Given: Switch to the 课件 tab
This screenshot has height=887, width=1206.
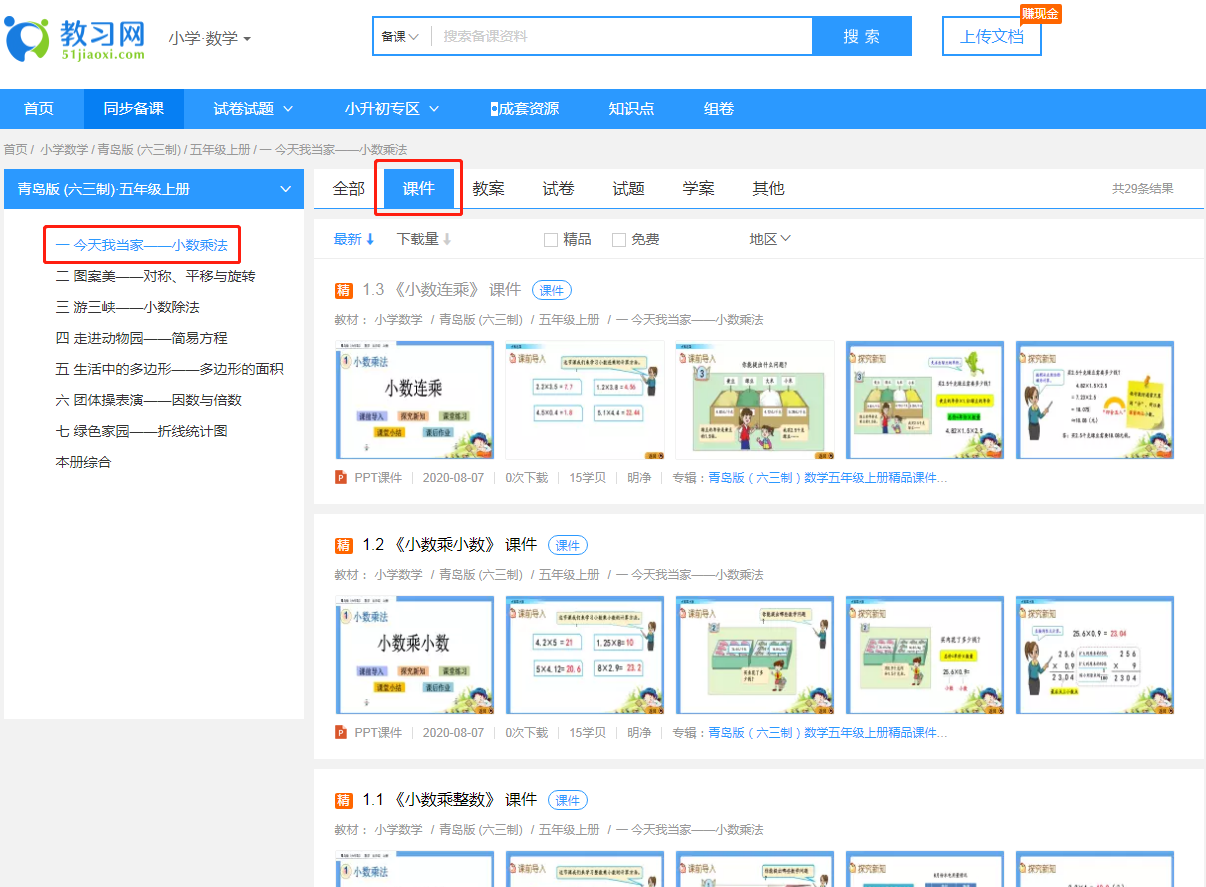Looking at the screenshot, I should tap(419, 188).
